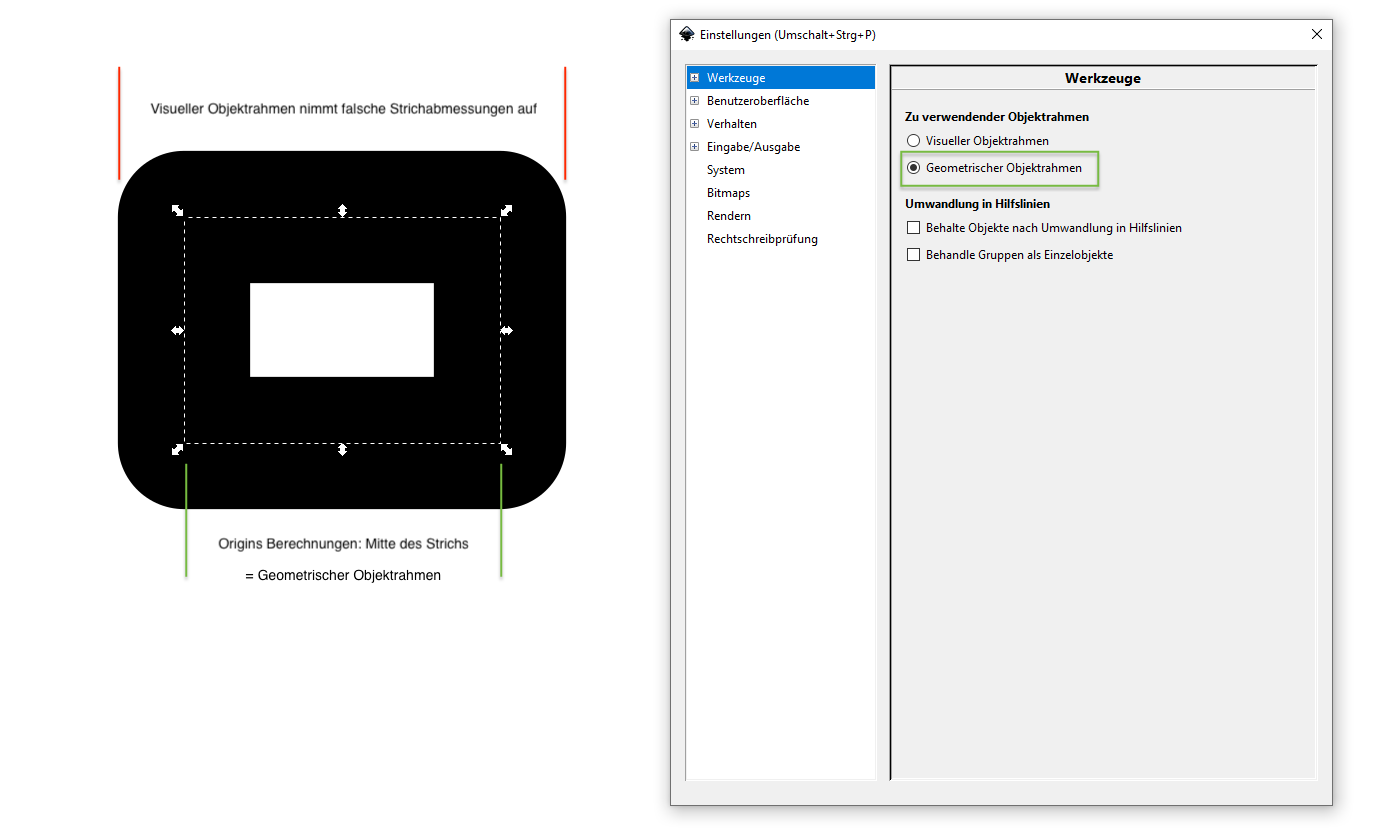Open System settings category
The image size is (1378, 838).
pyautogui.click(x=726, y=170)
